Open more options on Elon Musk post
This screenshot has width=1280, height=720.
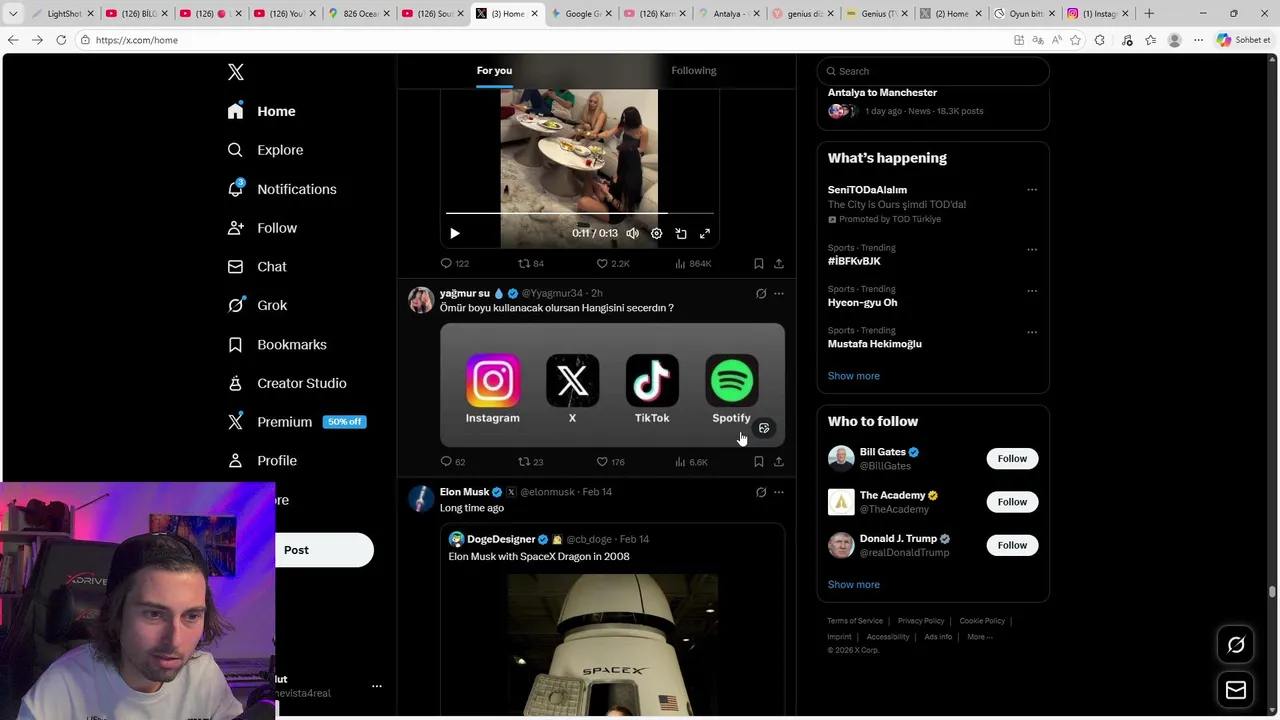[779, 492]
